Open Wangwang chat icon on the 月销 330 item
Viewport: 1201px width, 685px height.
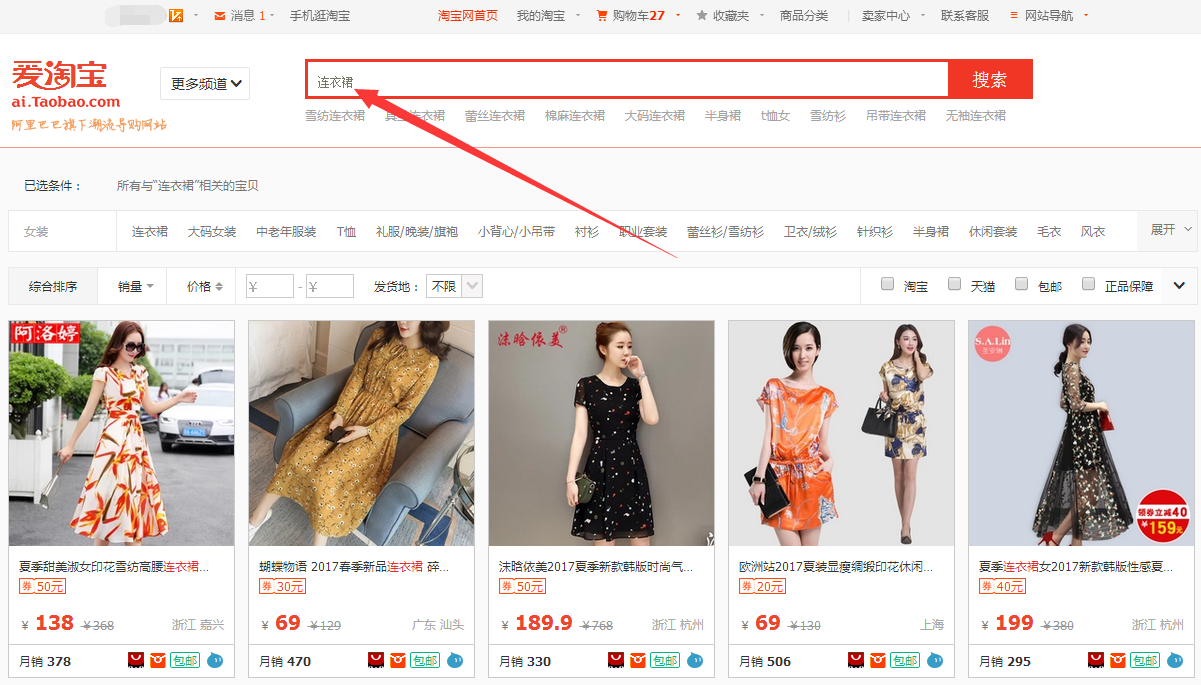(x=695, y=660)
